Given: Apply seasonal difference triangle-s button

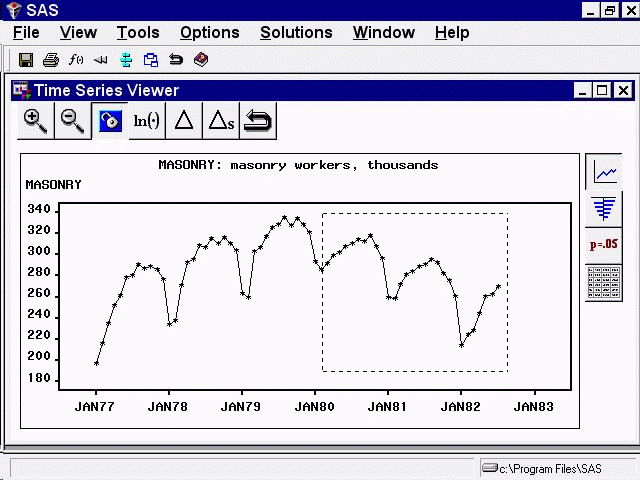Looking at the screenshot, I should (220, 121).
